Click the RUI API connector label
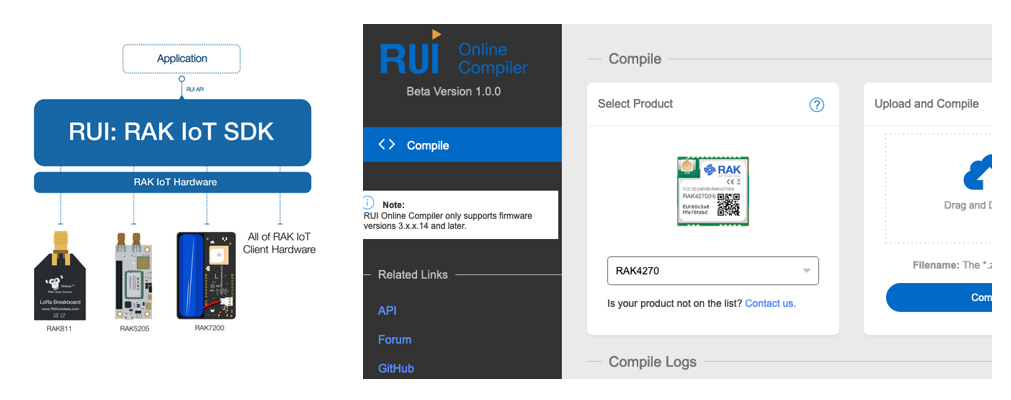Image resolution: width=1011 pixels, height=400 pixels. [195, 89]
